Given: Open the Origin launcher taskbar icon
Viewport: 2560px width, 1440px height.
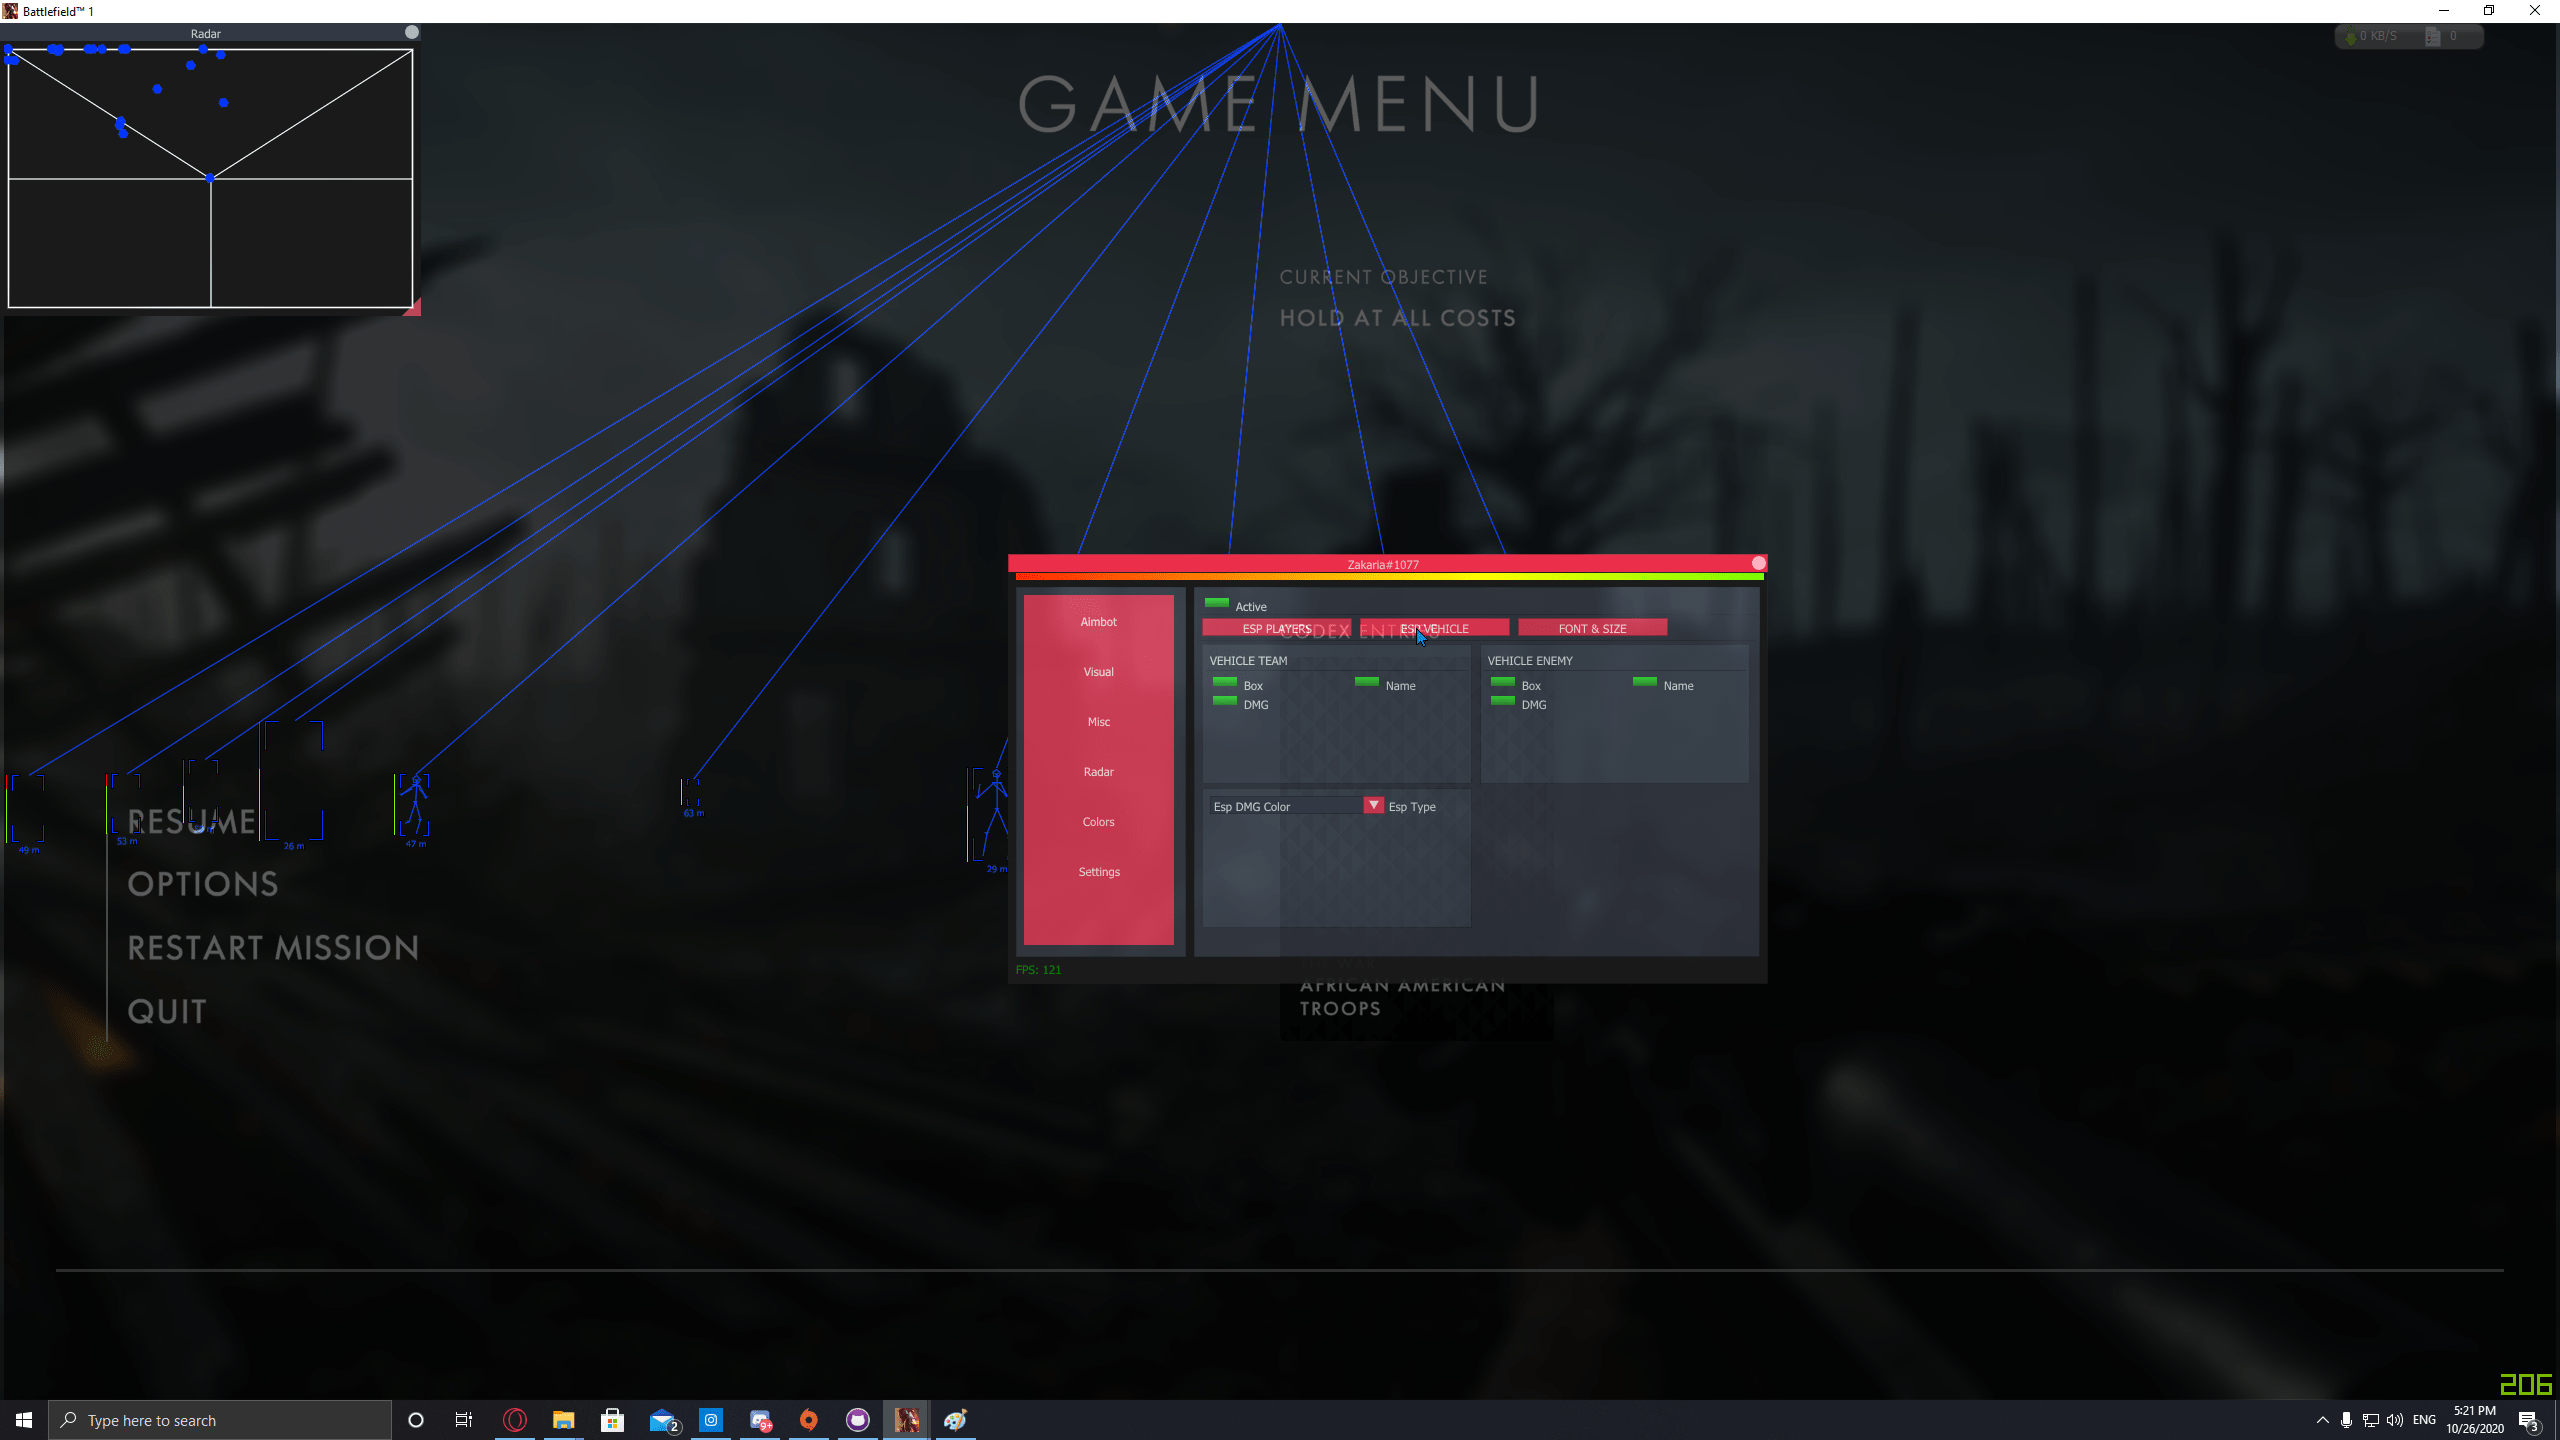Looking at the screenshot, I should click(809, 1420).
